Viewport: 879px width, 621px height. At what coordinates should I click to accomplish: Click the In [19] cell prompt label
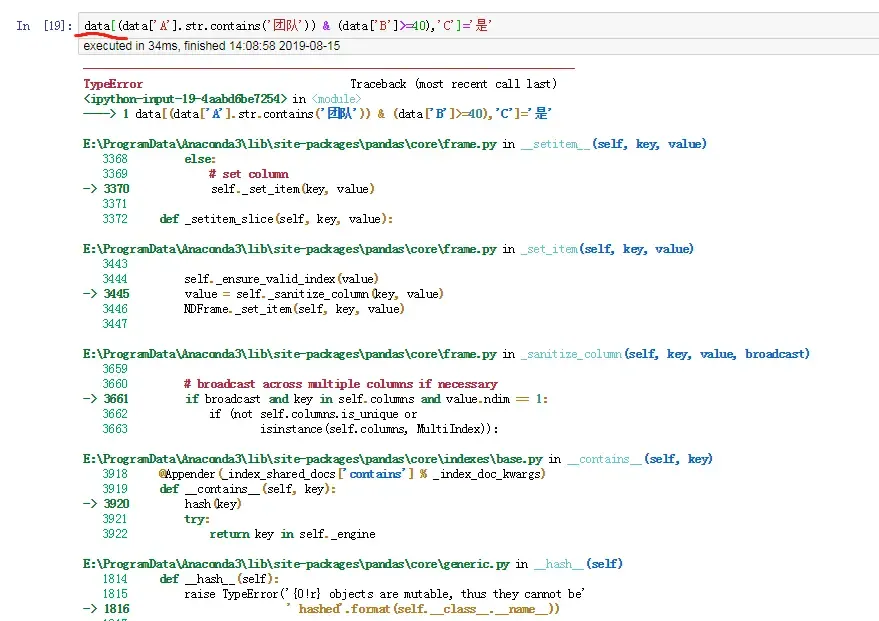(44, 26)
